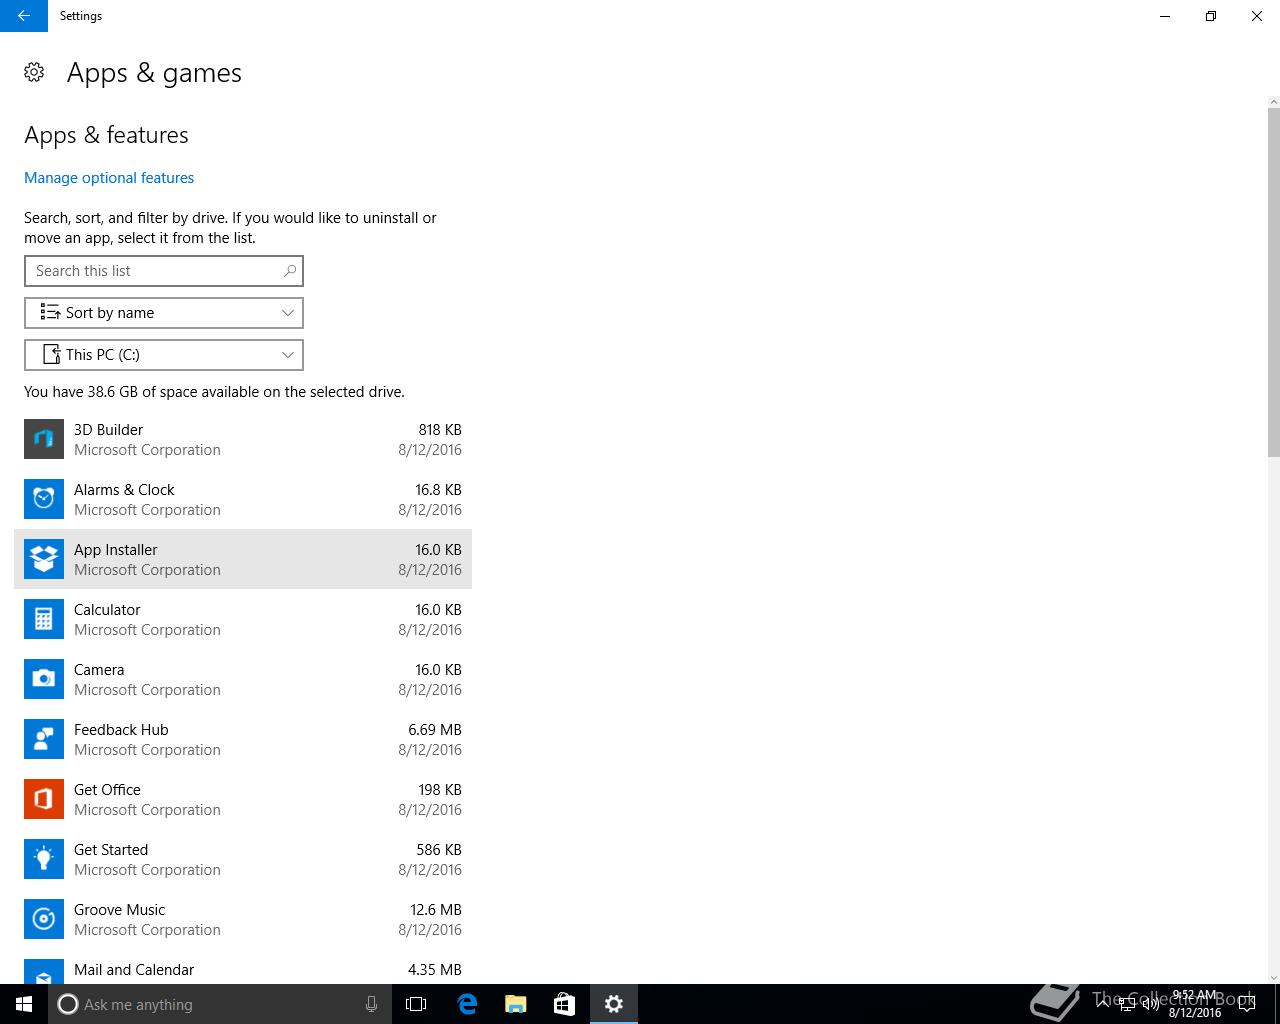Show hidden system tray icons
The width and height of the screenshot is (1280, 1024).
click(1103, 1004)
